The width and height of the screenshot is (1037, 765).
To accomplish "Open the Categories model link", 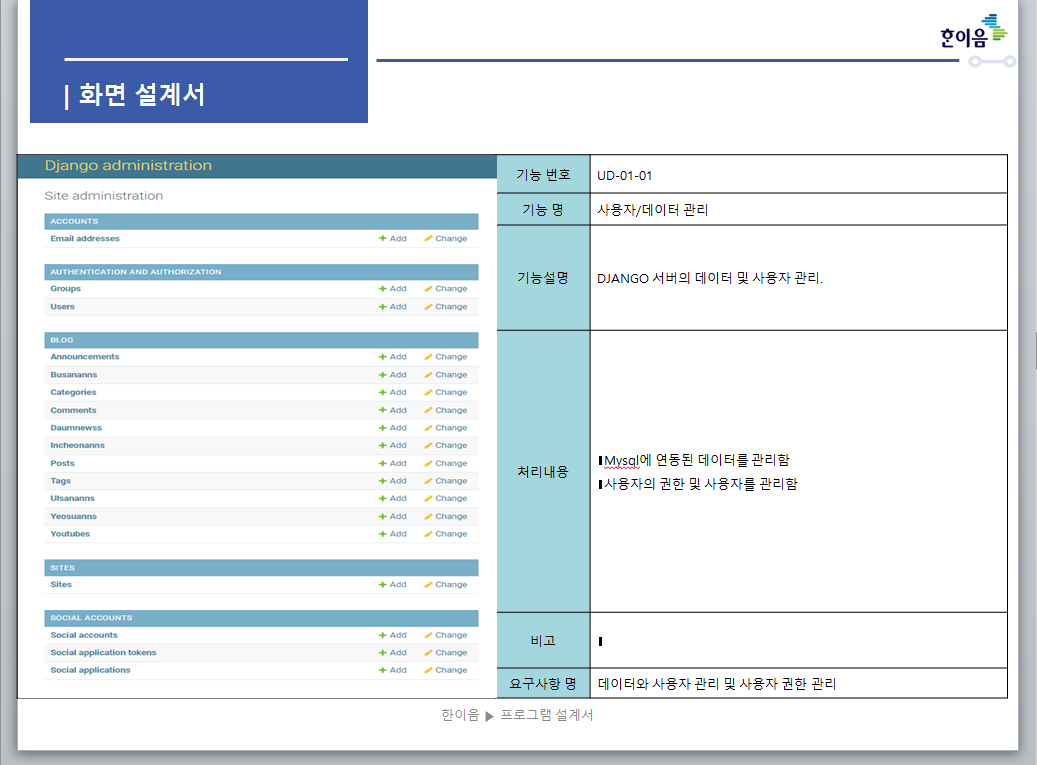I will (x=73, y=393).
